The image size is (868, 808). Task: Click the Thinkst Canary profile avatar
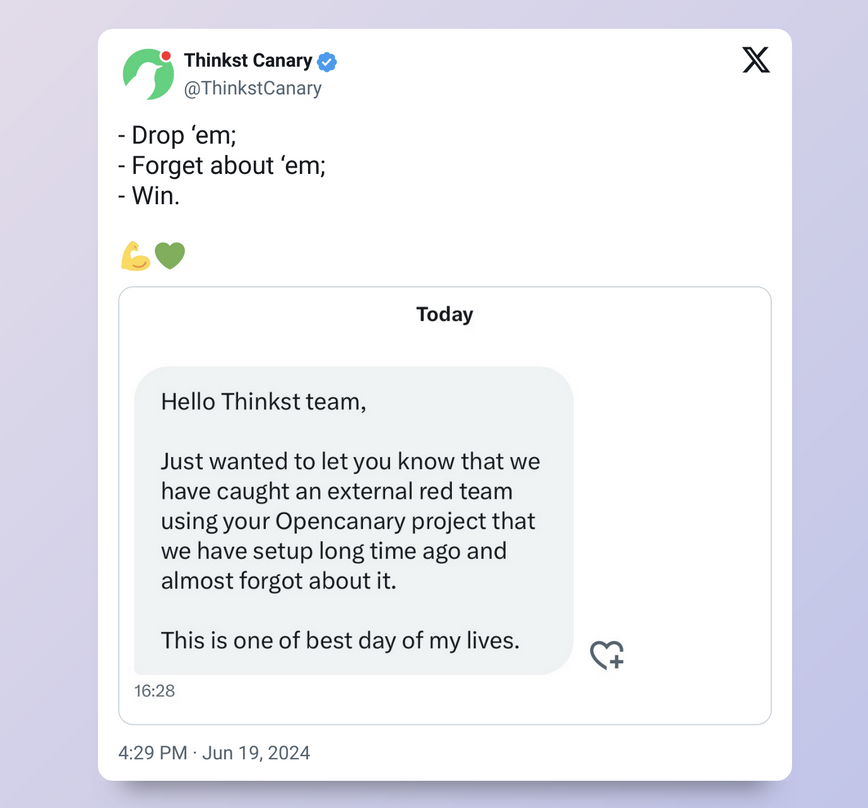tap(148, 74)
